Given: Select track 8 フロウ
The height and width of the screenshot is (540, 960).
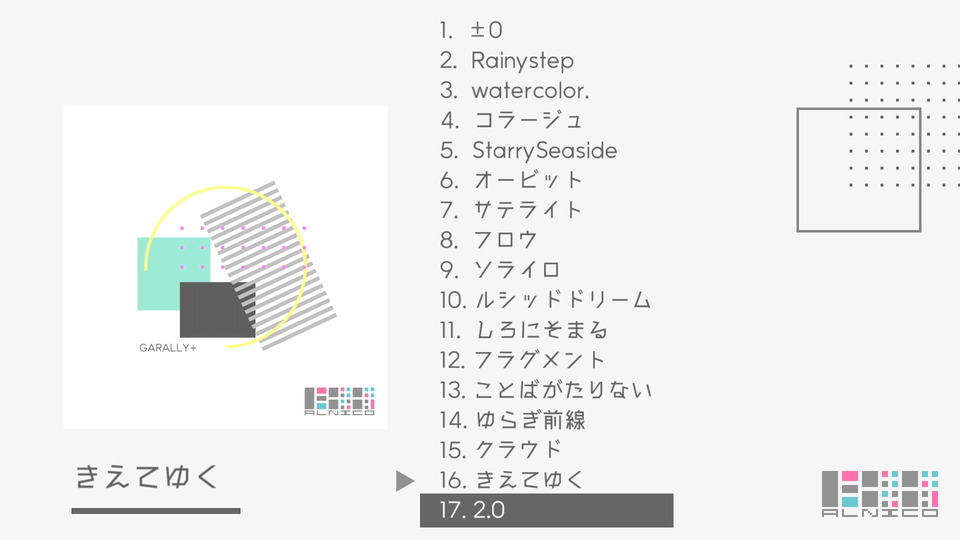Looking at the screenshot, I should pos(489,240).
